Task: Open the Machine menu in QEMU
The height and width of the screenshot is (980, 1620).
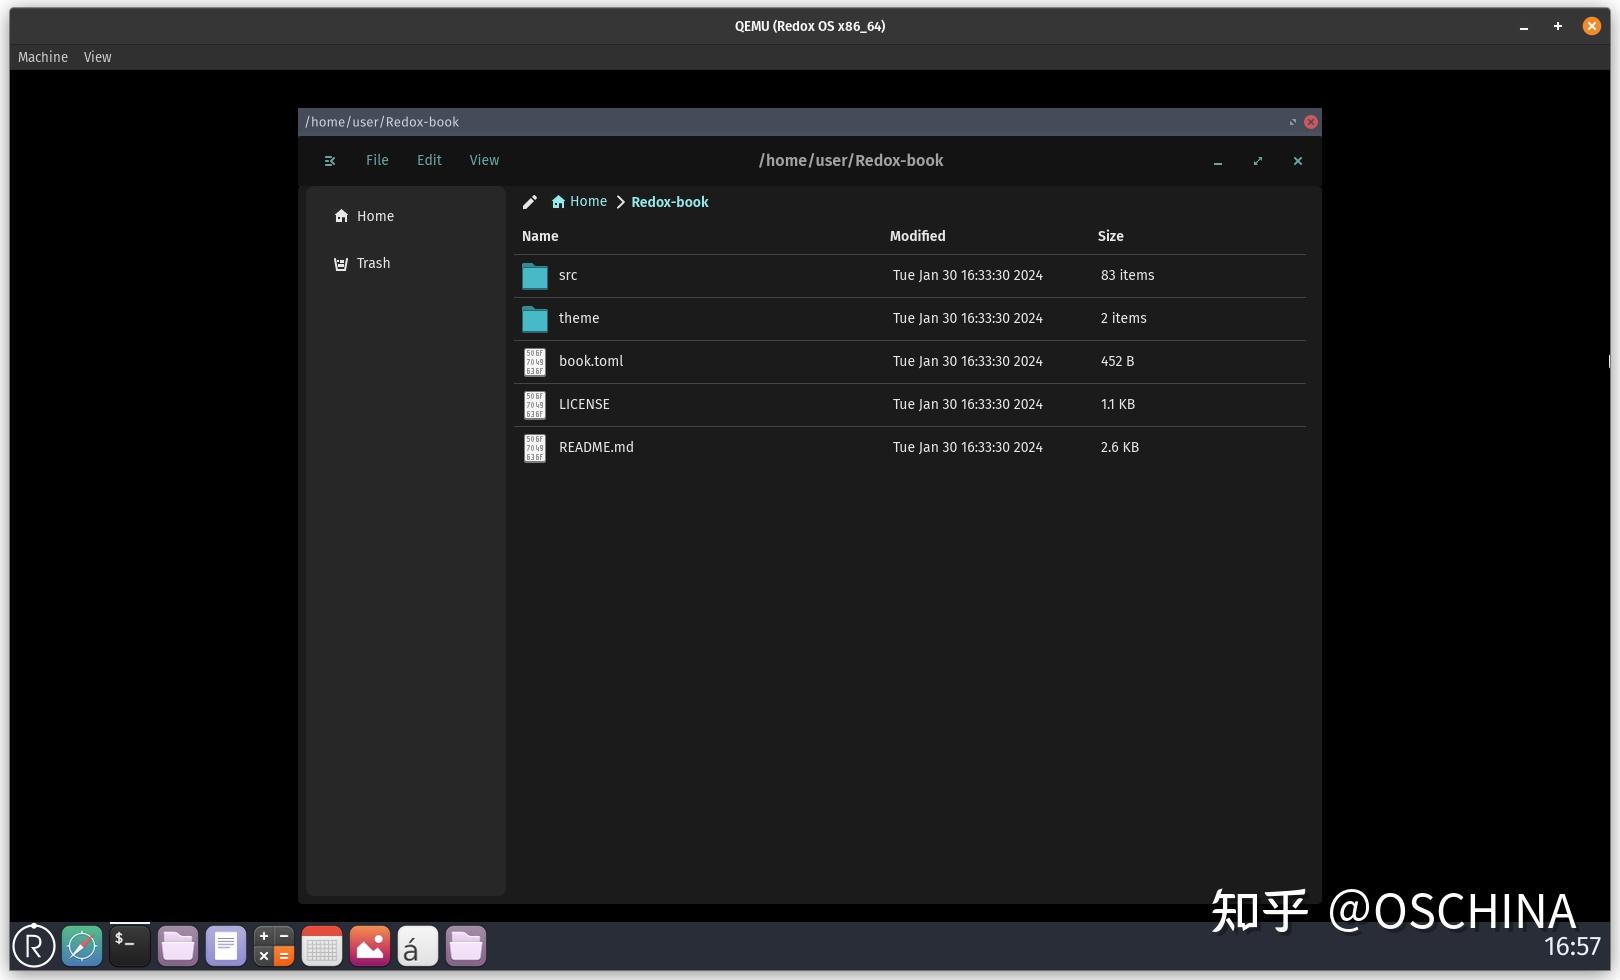Action: [42, 57]
